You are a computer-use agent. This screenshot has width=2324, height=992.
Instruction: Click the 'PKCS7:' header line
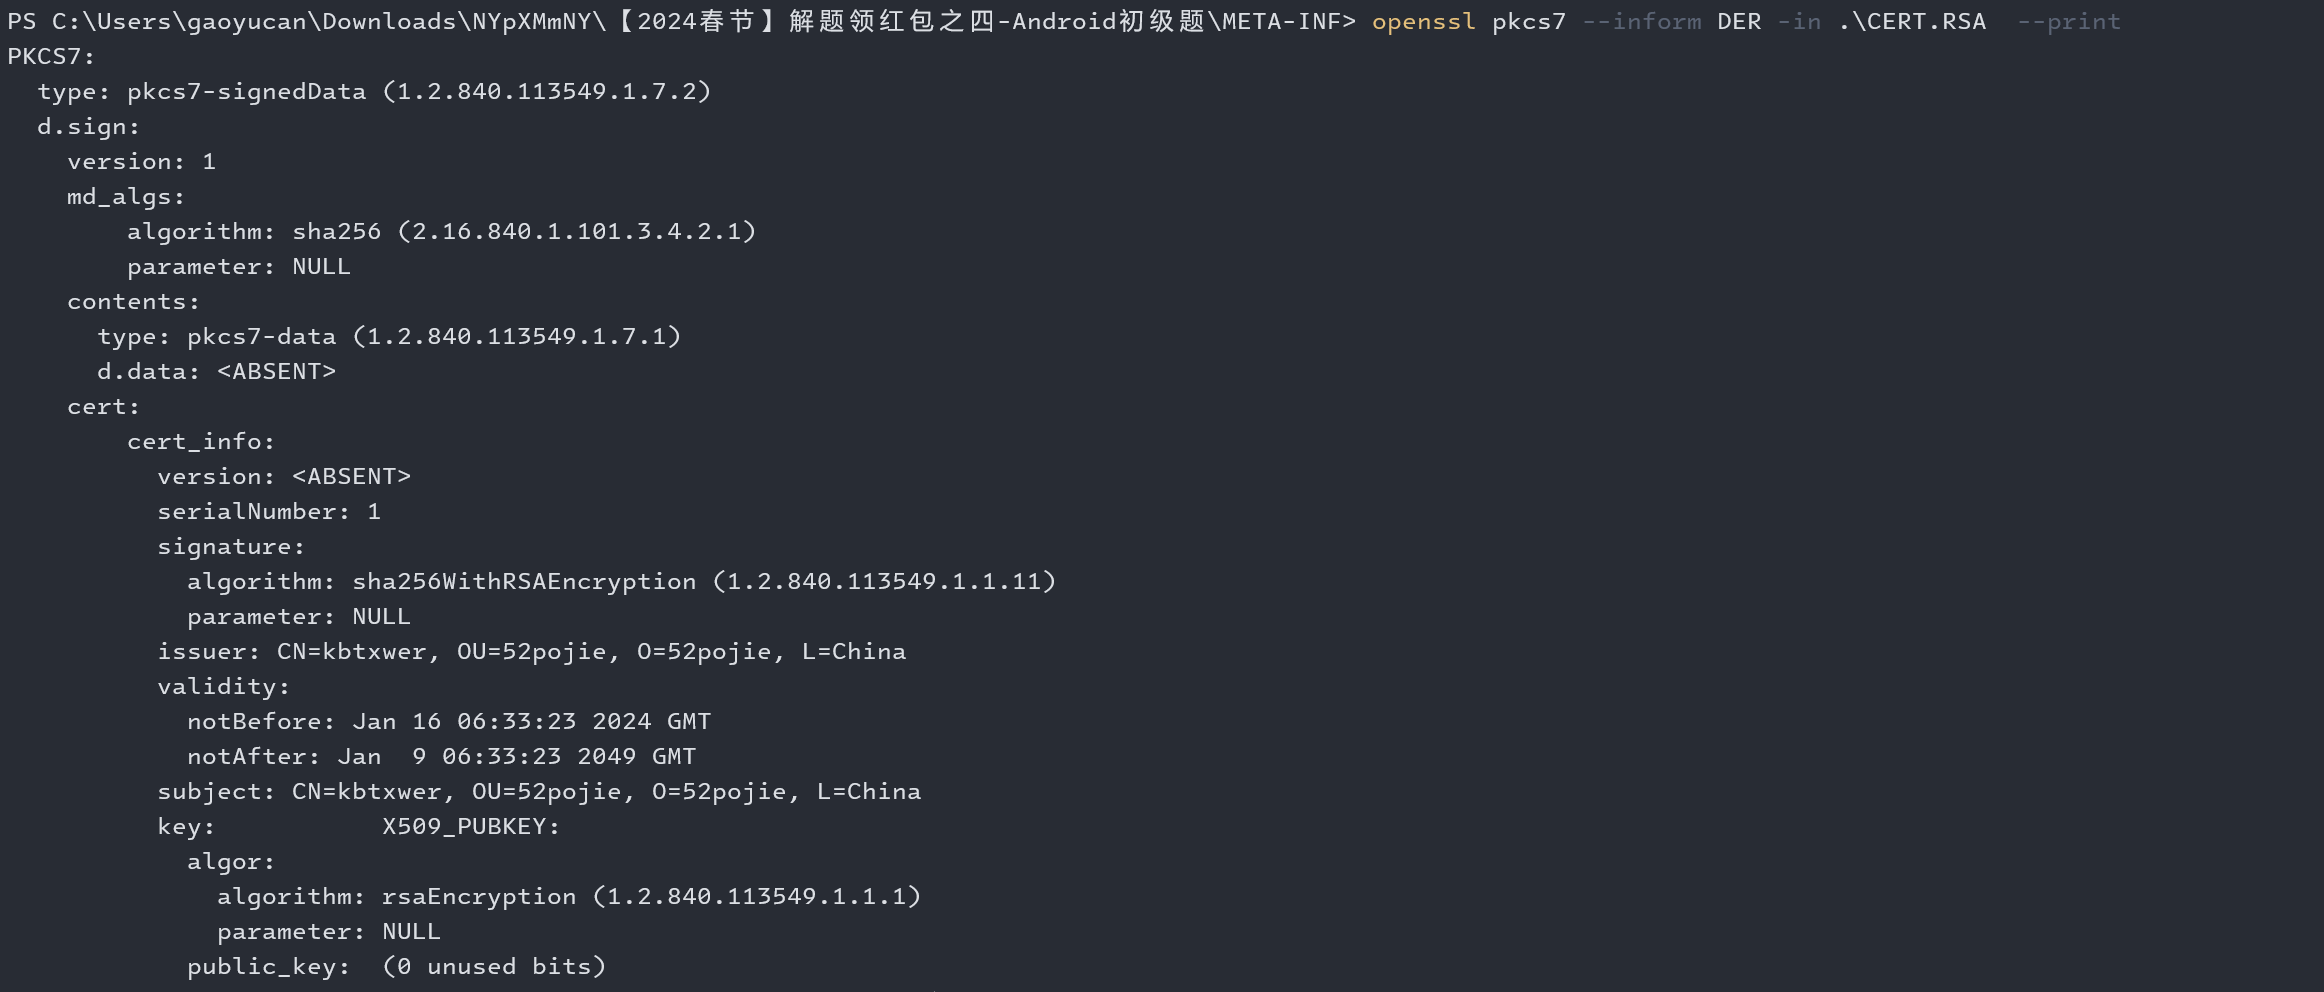(51, 57)
